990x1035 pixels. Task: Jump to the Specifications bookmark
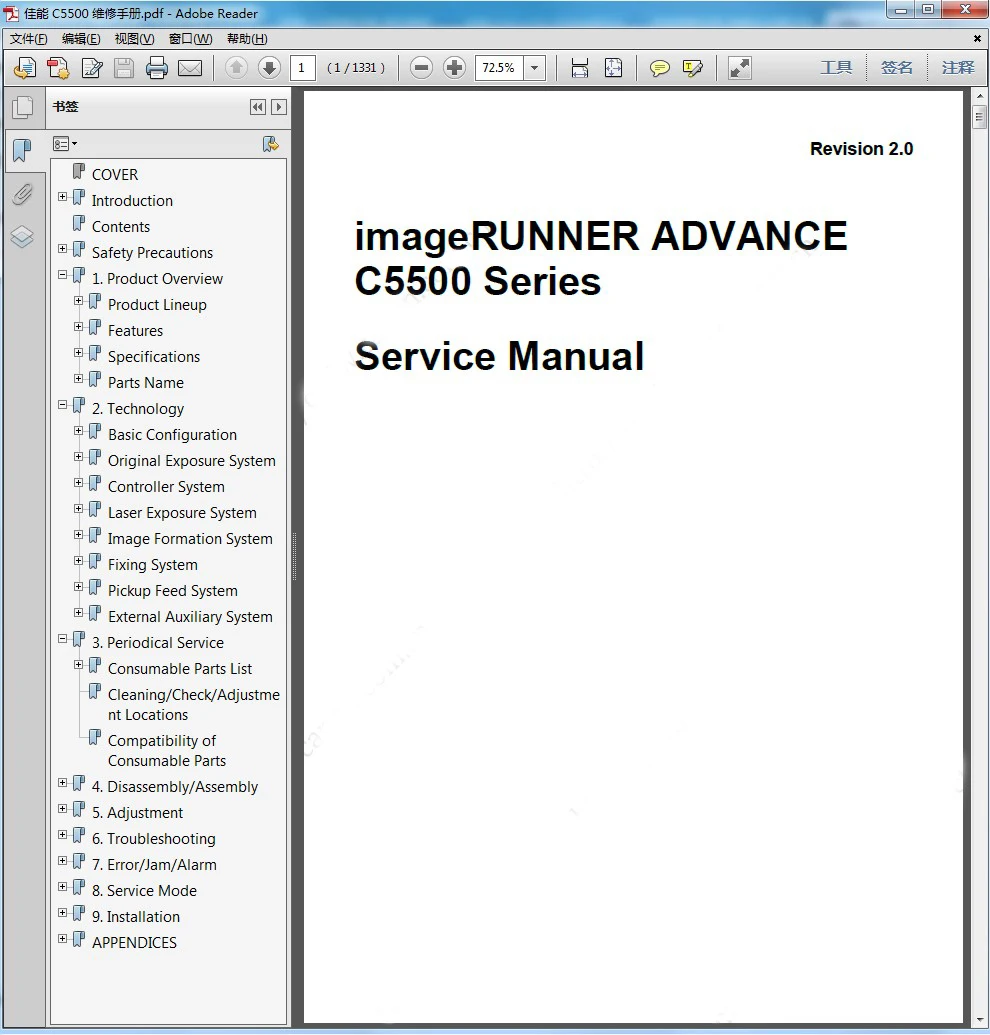pos(154,357)
